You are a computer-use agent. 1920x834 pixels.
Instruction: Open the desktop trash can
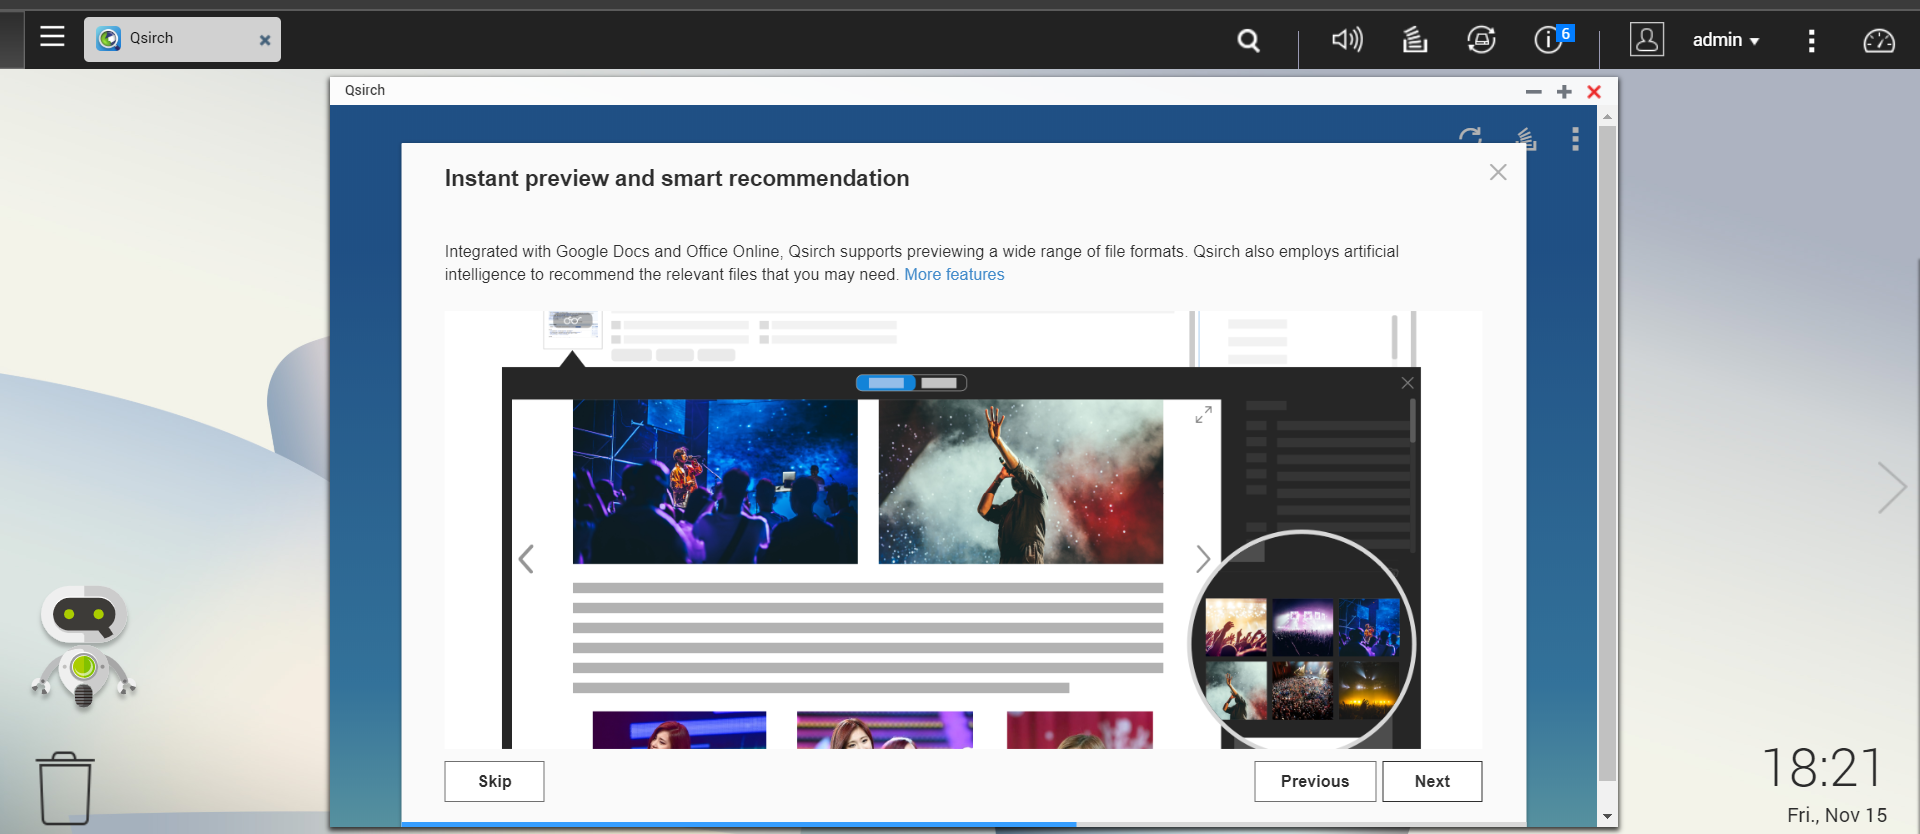click(65, 788)
